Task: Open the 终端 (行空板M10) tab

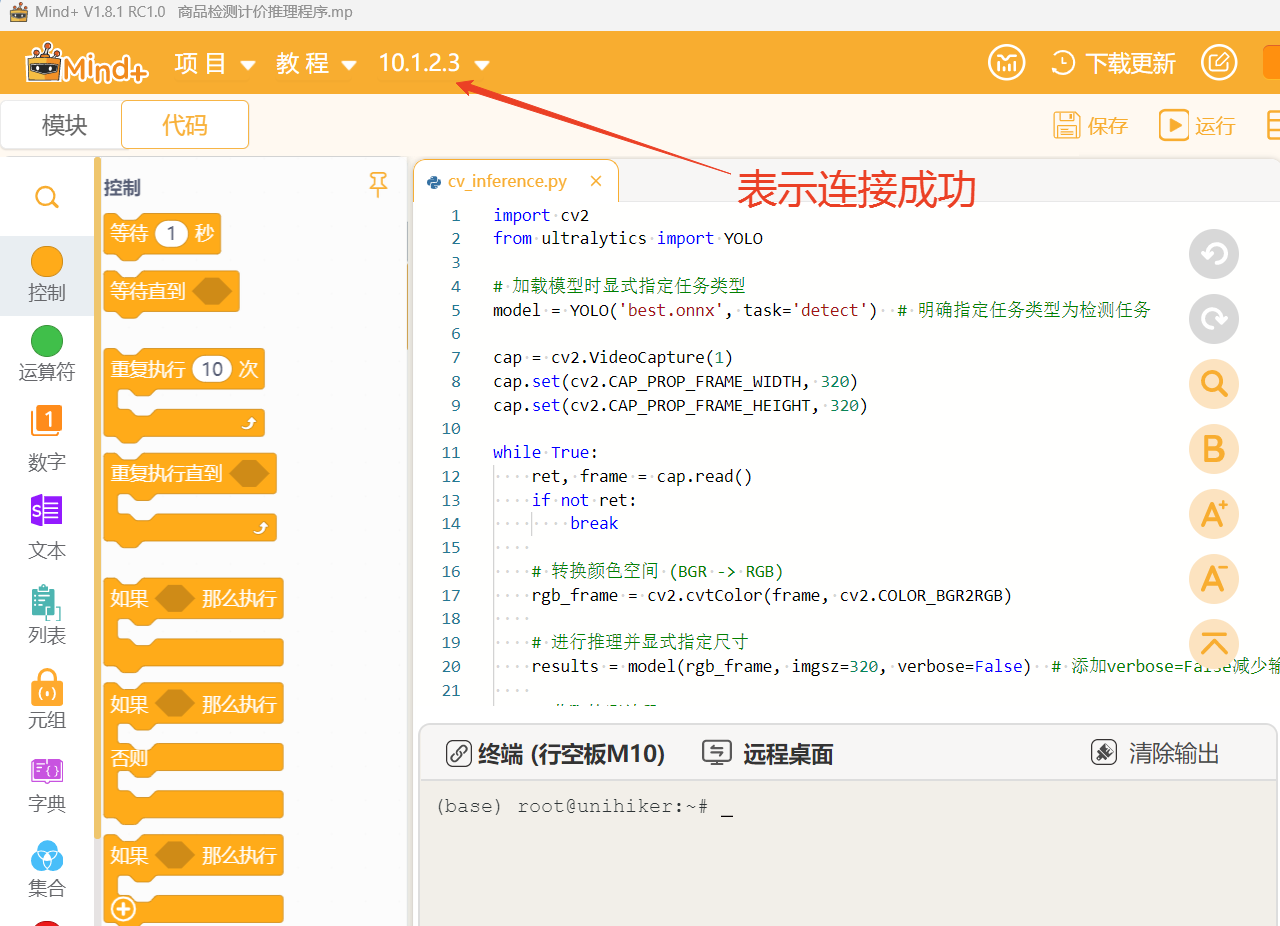Action: click(x=555, y=754)
